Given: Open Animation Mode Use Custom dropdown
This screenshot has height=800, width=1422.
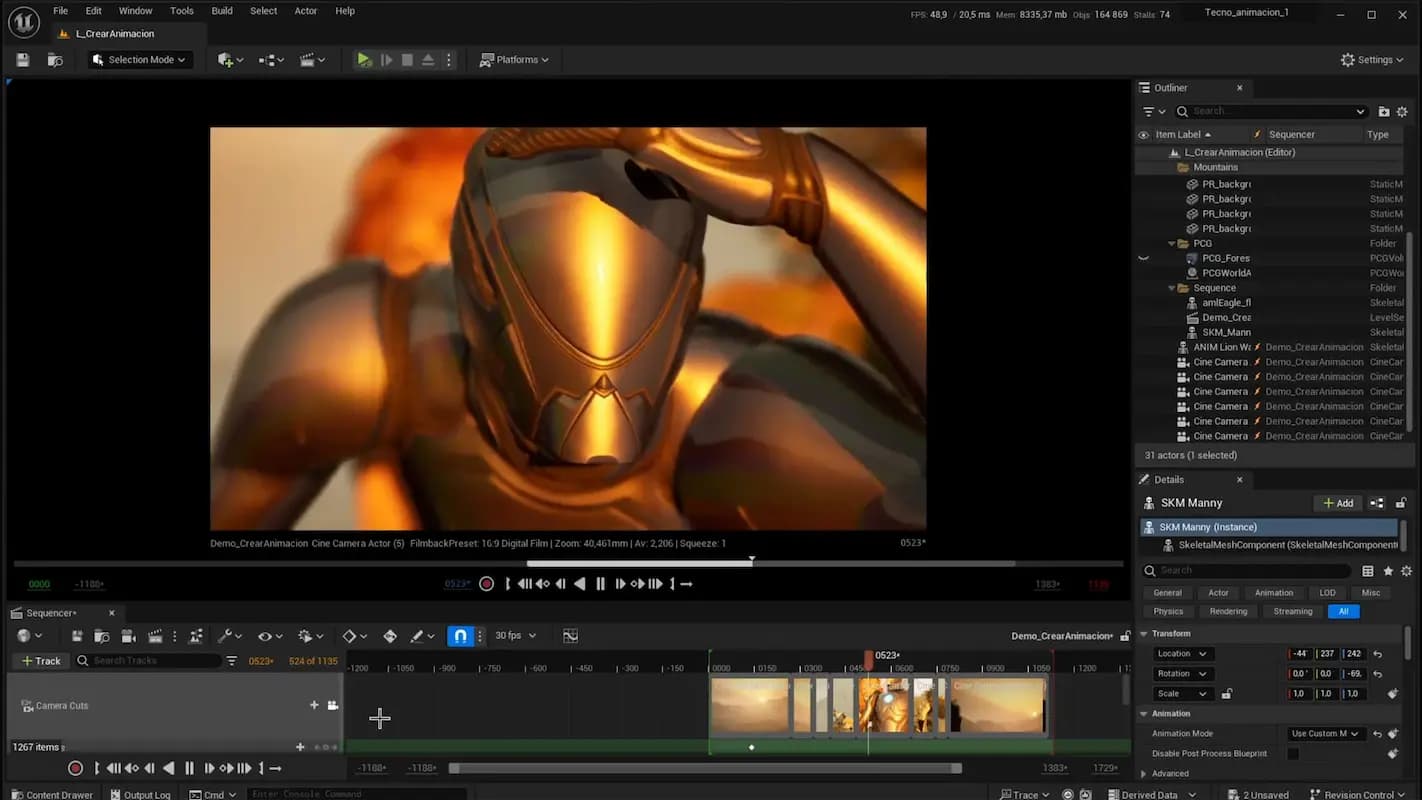Looking at the screenshot, I should [1325, 734].
